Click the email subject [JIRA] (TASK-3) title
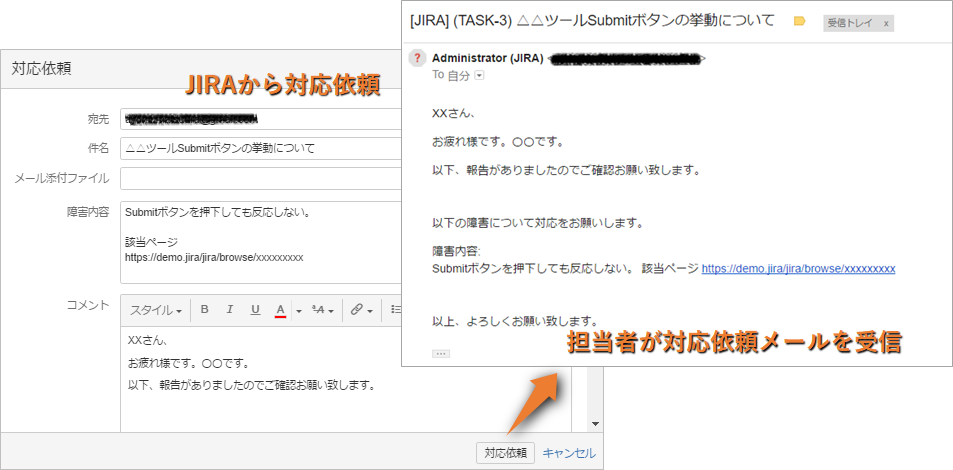 [x=593, y=21]
